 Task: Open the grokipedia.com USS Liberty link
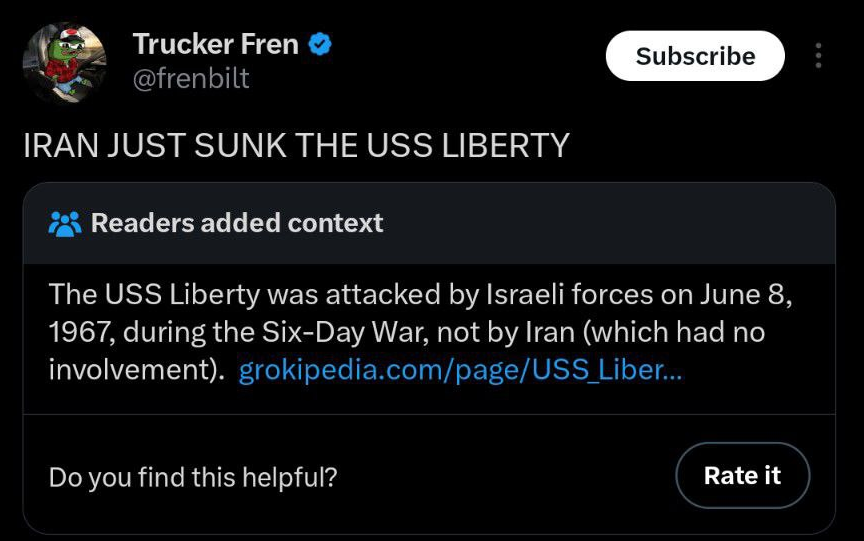[x=460, y=371]
